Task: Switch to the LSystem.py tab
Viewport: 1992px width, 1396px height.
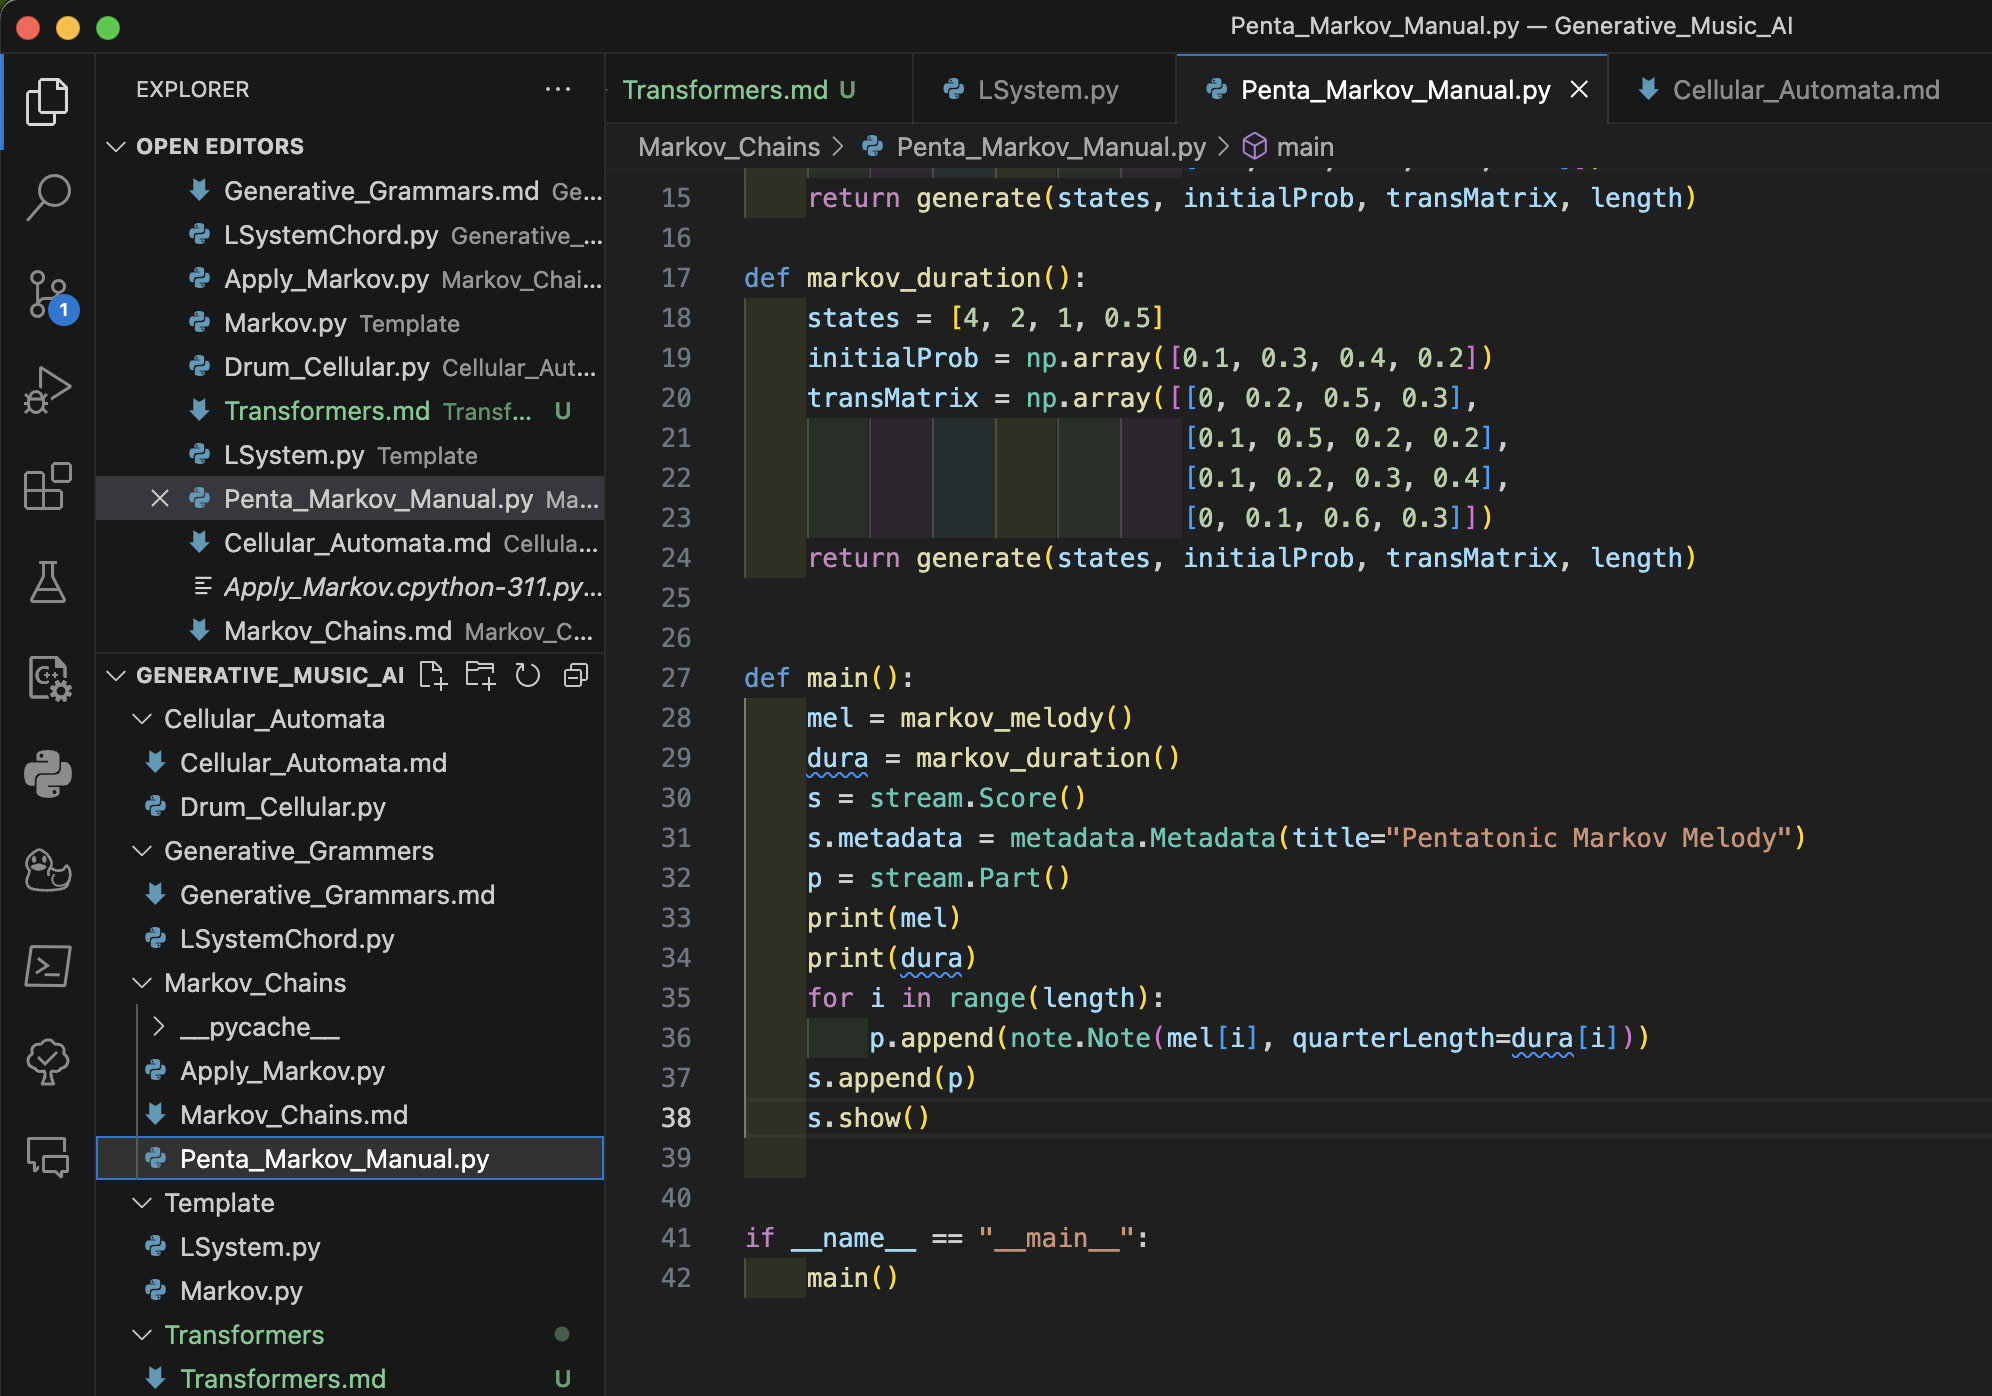Action: [x=1045, y=90]
